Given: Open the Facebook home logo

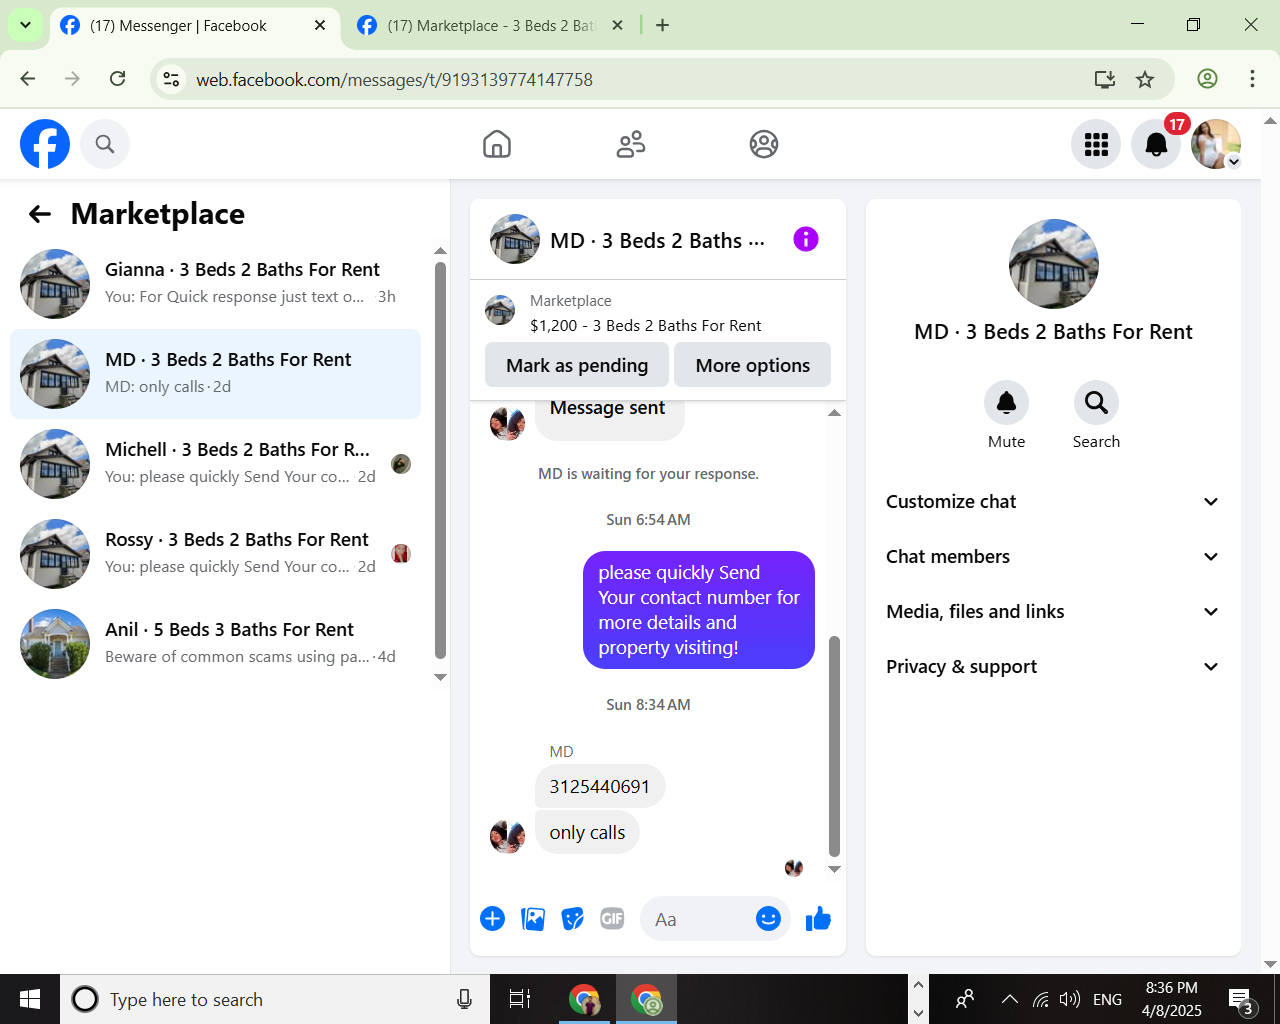Looking at the screenshot, I should [45, 144].
